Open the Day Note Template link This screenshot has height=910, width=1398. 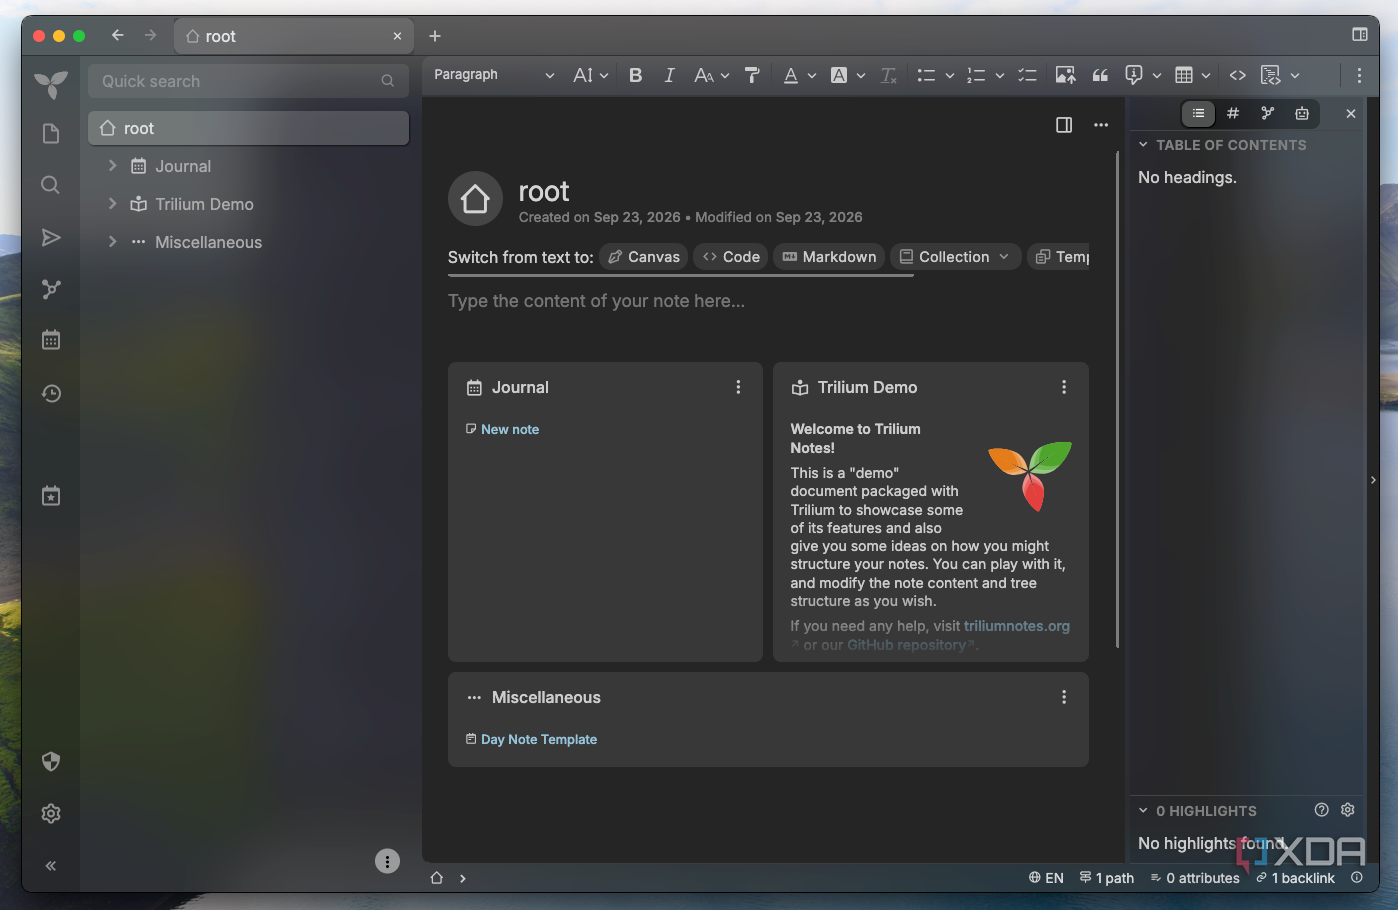[x=539, y=739]
